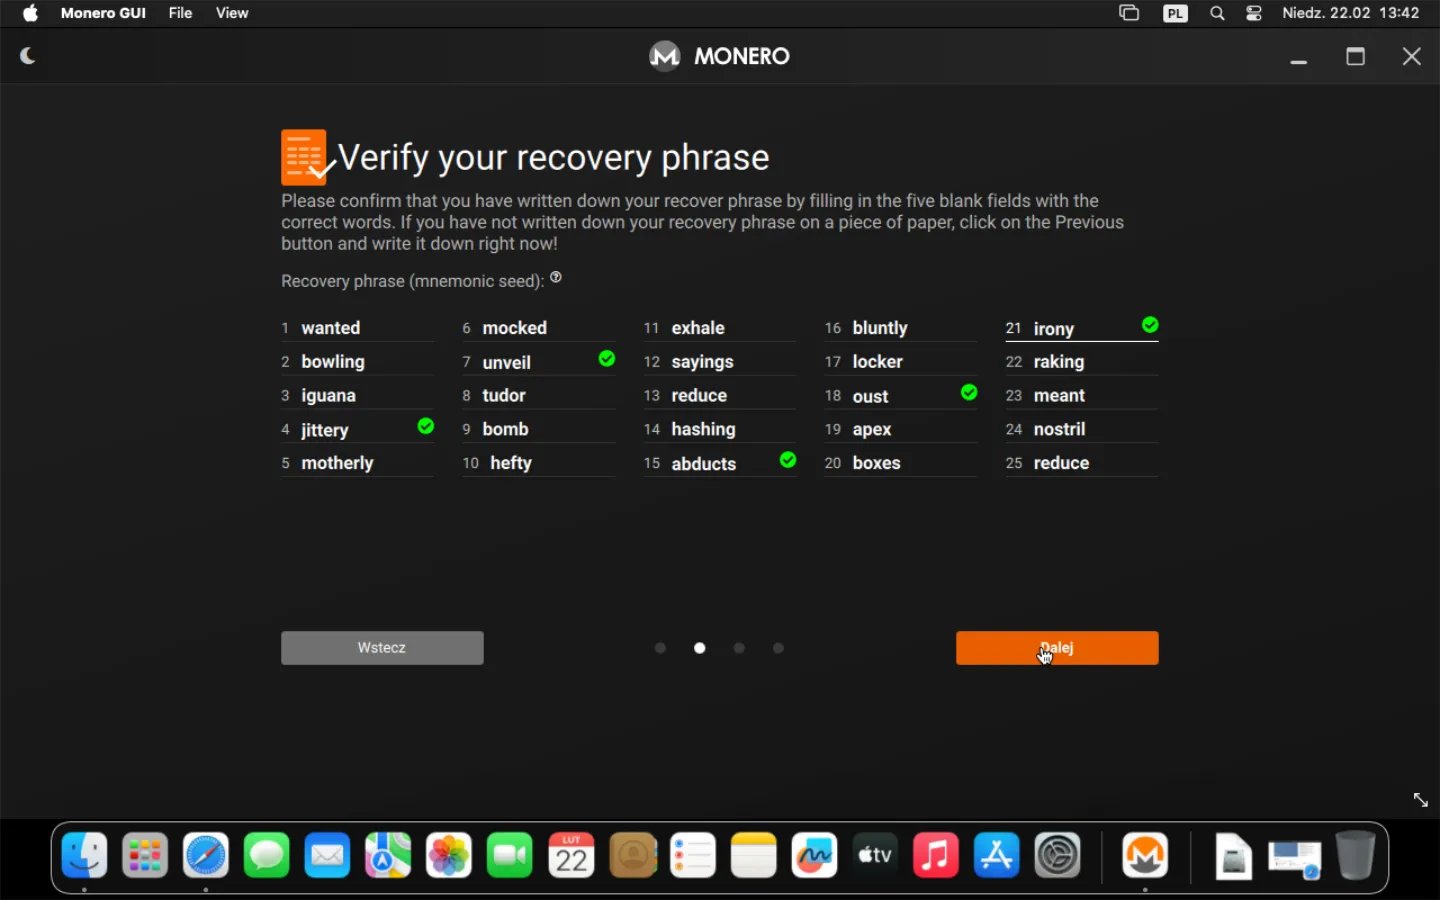Maximize the Monero window

(x=1356, y=56)
